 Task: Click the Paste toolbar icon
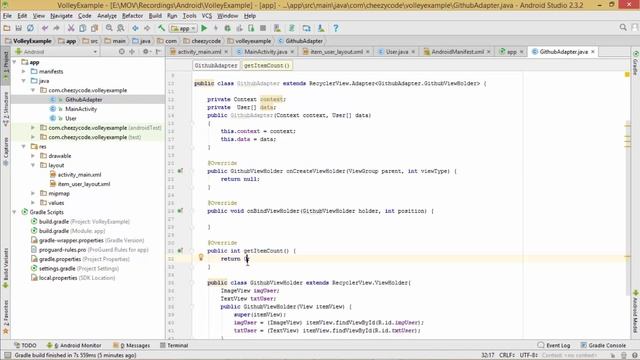[x=94, y=28]
